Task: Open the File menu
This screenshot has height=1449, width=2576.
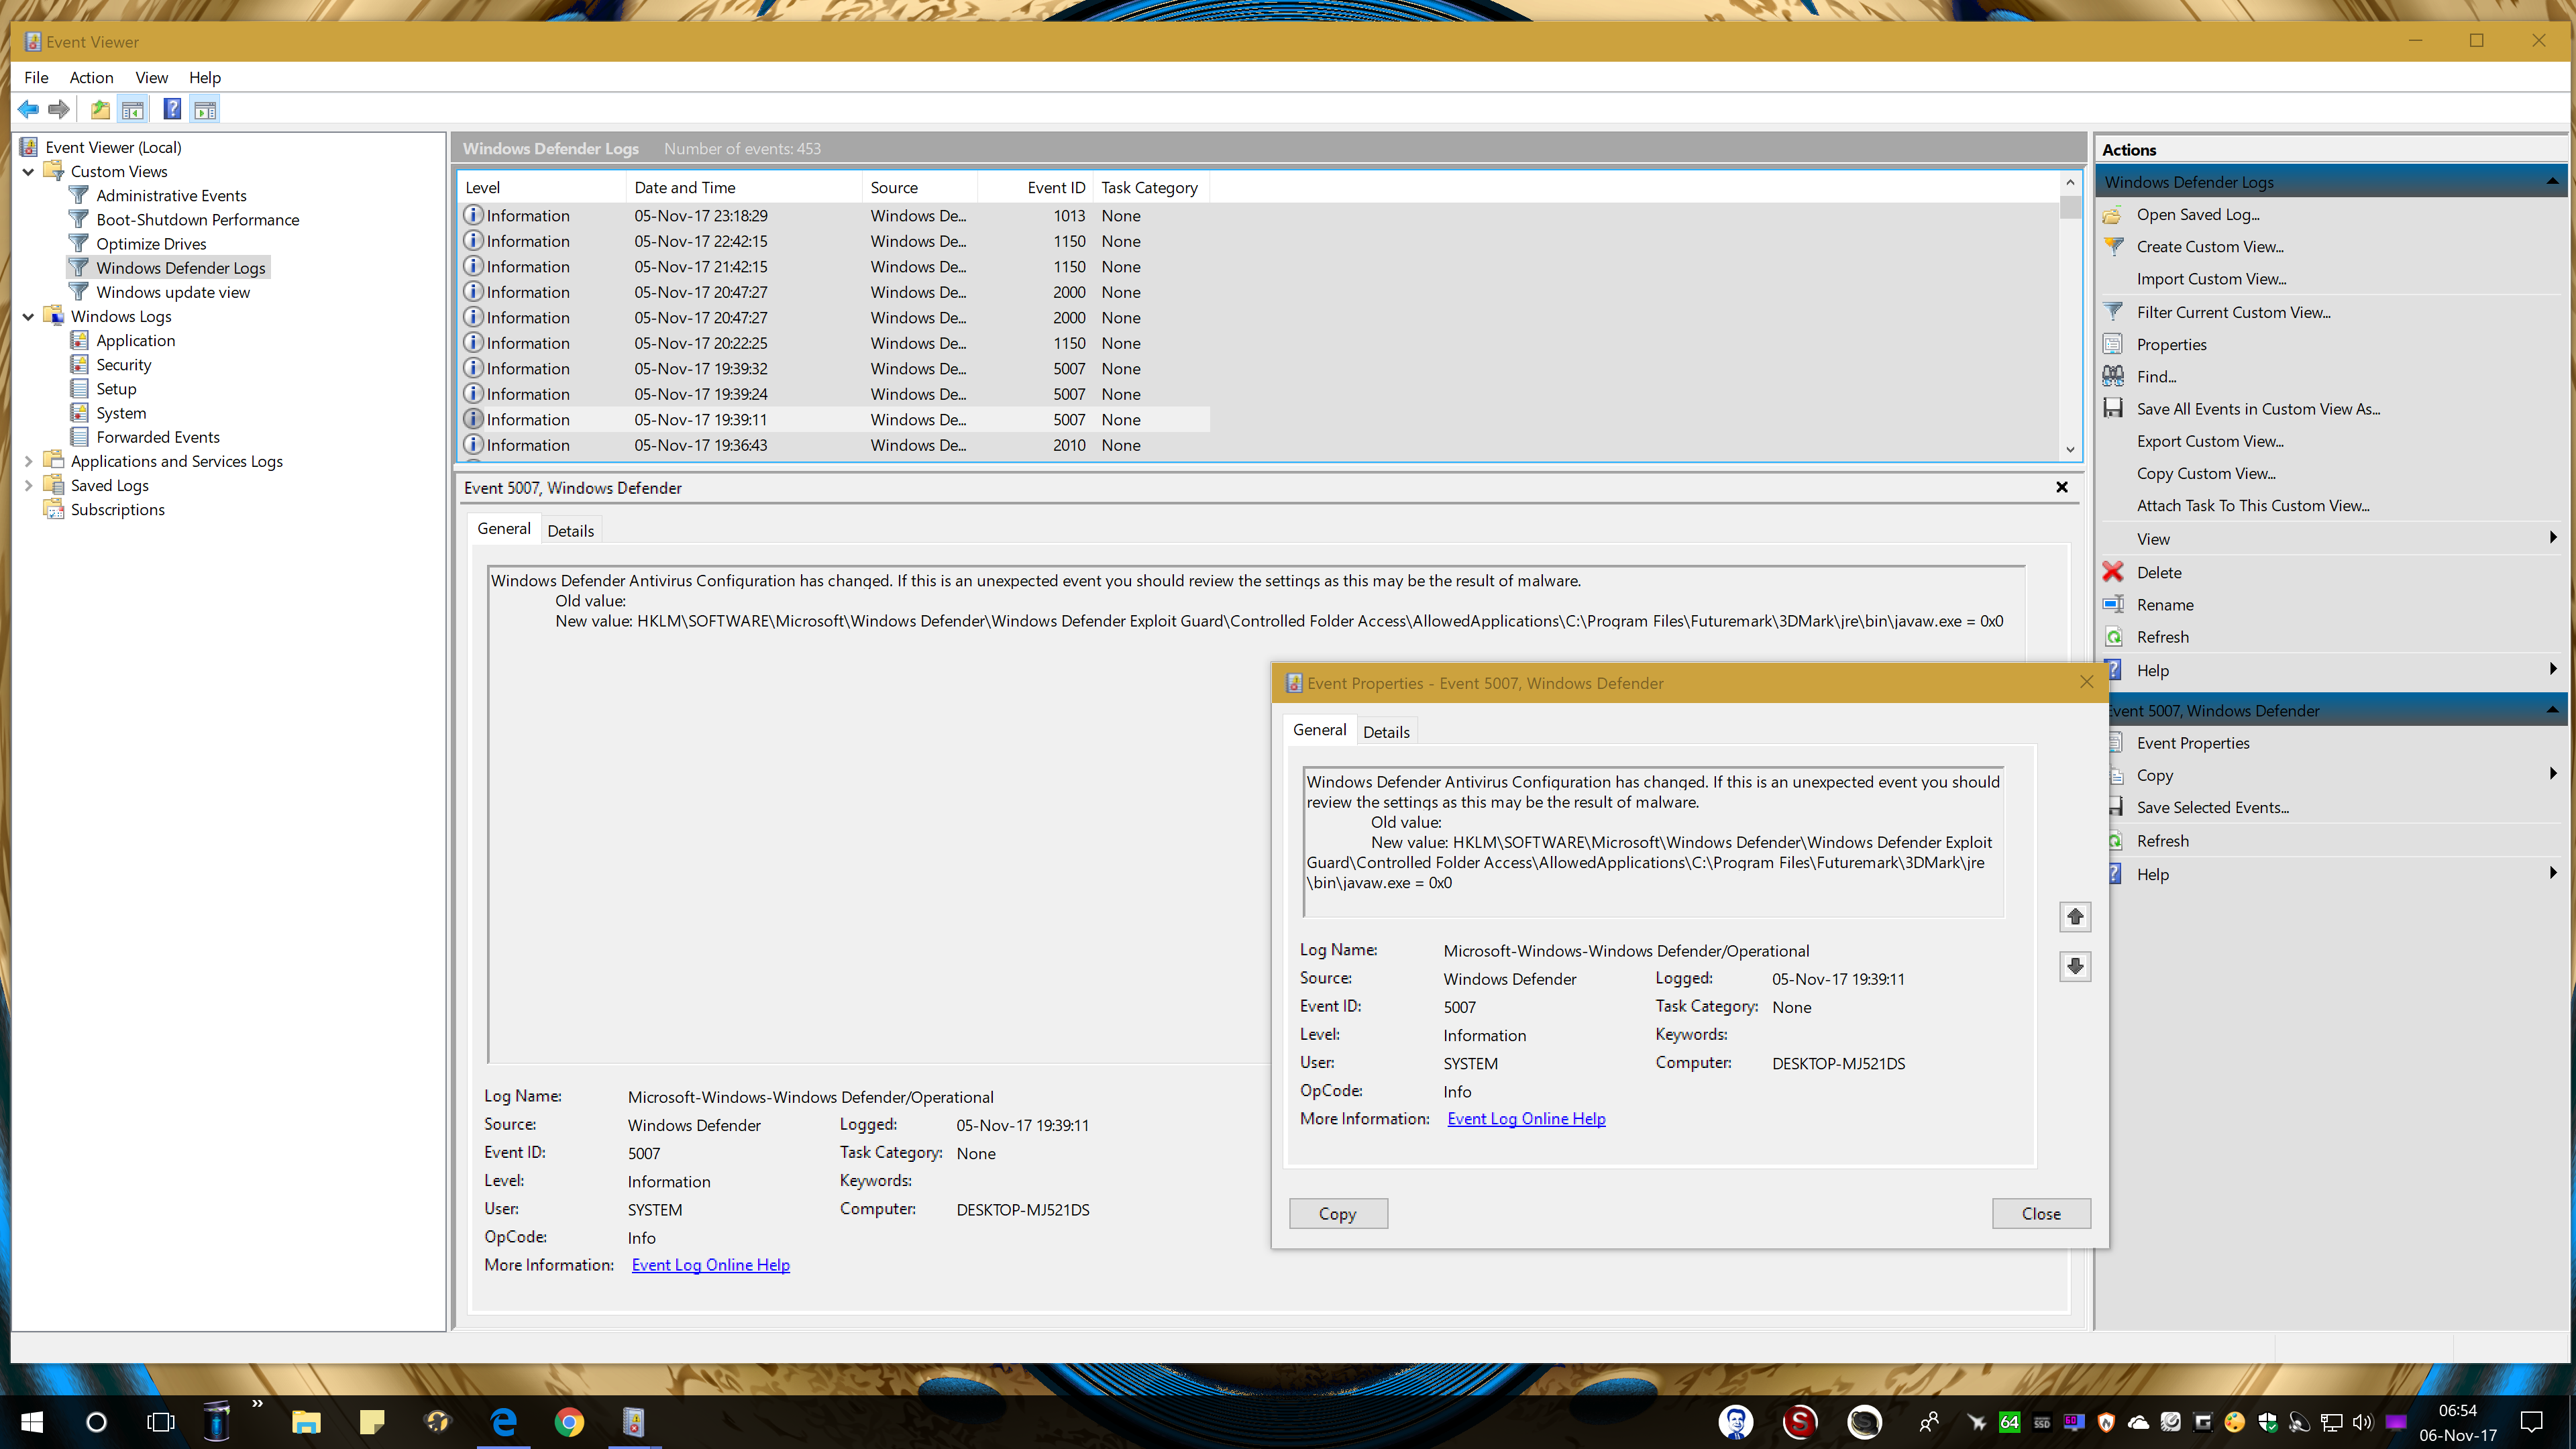Action: tap(36, 77)
